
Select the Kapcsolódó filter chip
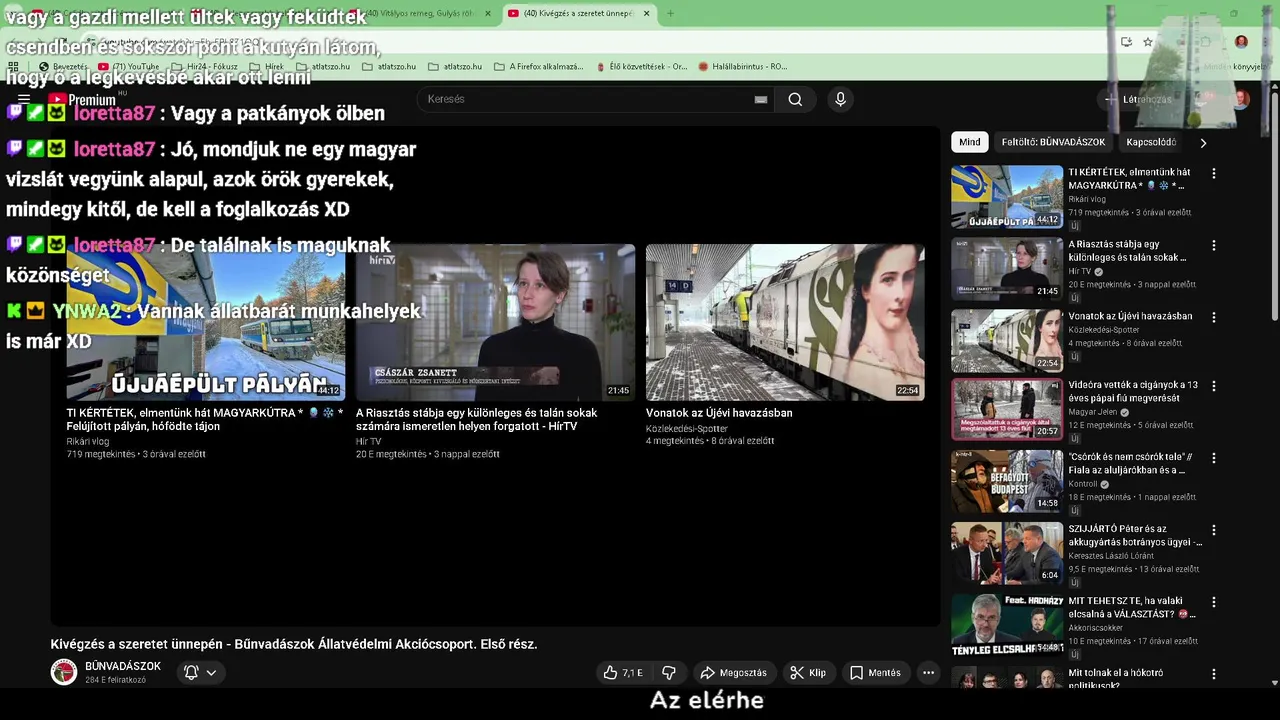point(1151,142)
